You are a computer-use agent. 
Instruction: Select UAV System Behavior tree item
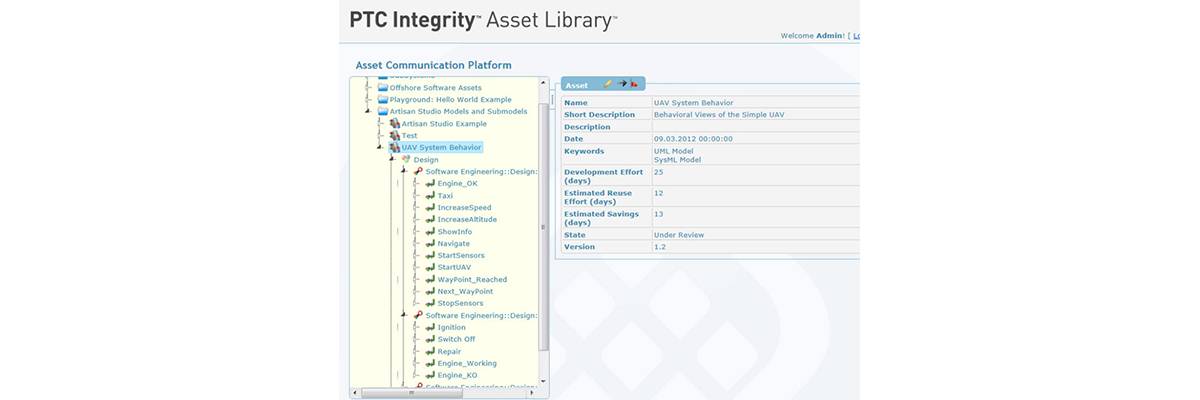click(441, 148)
